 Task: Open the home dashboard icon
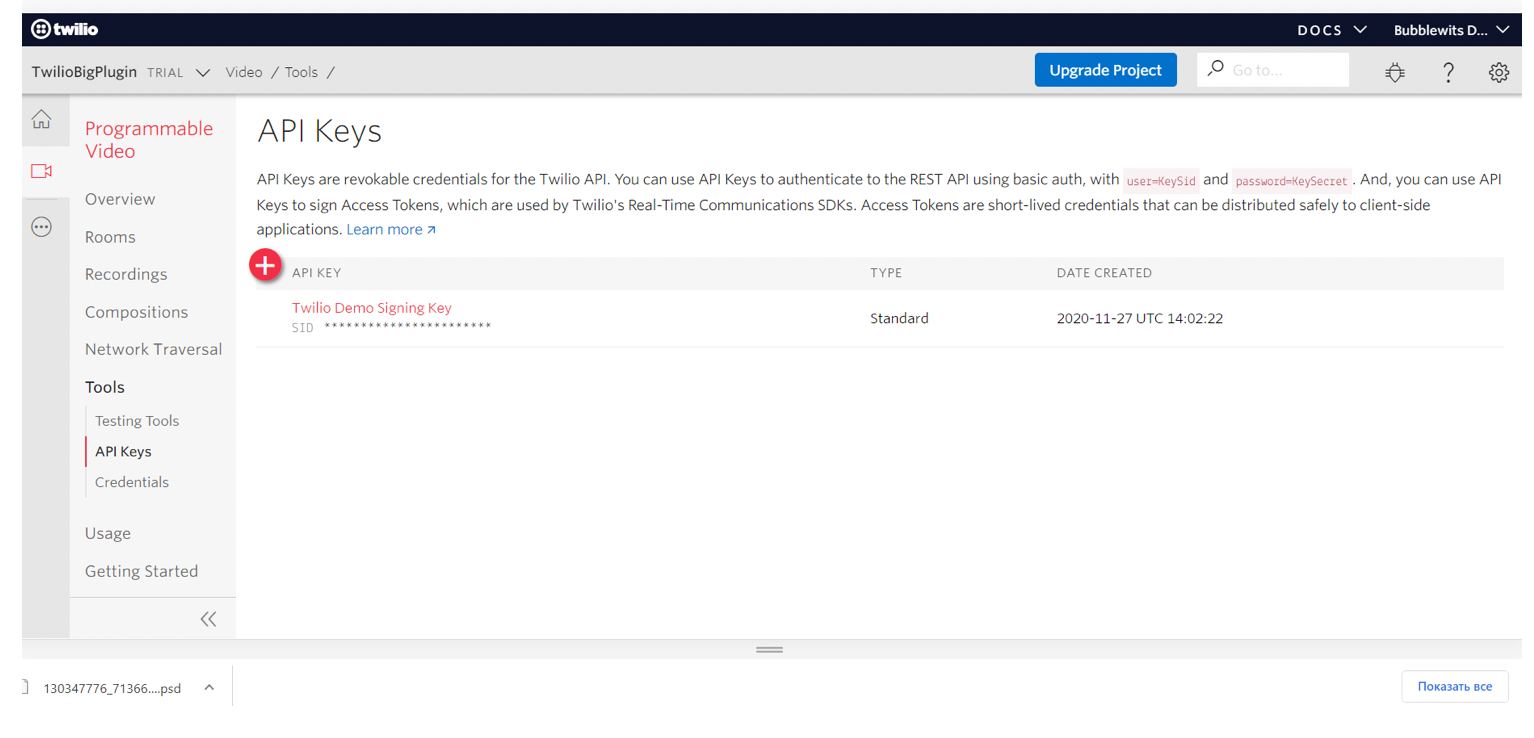[x=41, y=120]
